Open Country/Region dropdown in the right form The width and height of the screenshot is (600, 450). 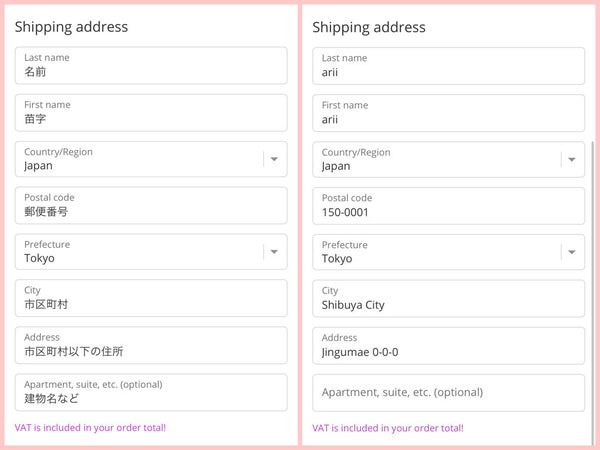pyautogui.click(x=448, y=160)
